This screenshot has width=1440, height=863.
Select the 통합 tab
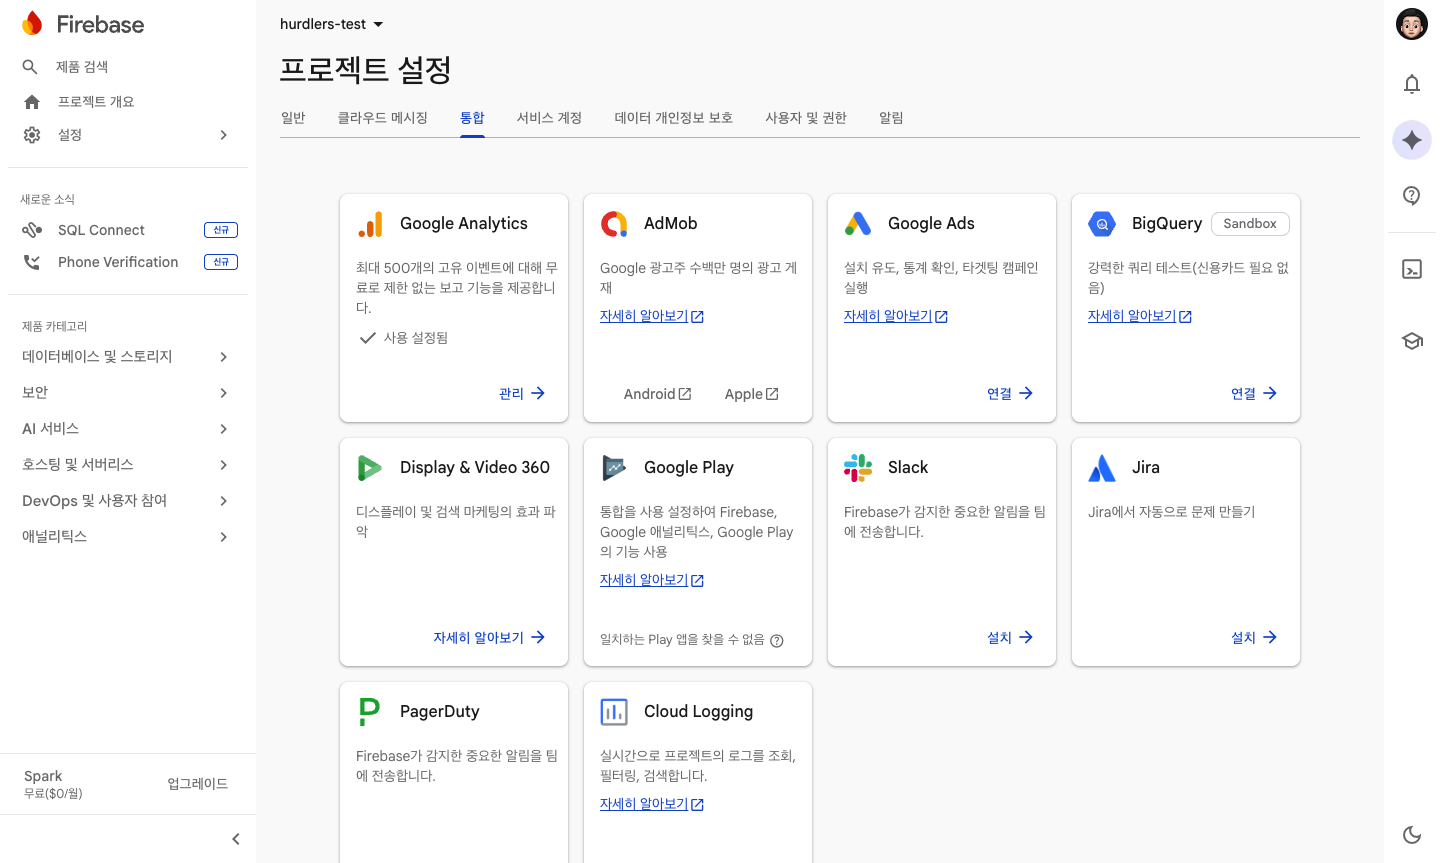472,118
